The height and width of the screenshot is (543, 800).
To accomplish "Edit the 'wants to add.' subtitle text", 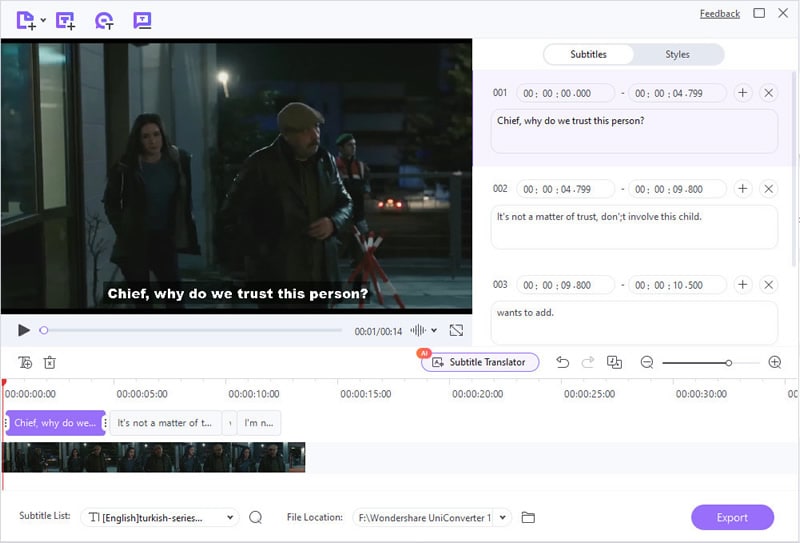I will point(634,323).
